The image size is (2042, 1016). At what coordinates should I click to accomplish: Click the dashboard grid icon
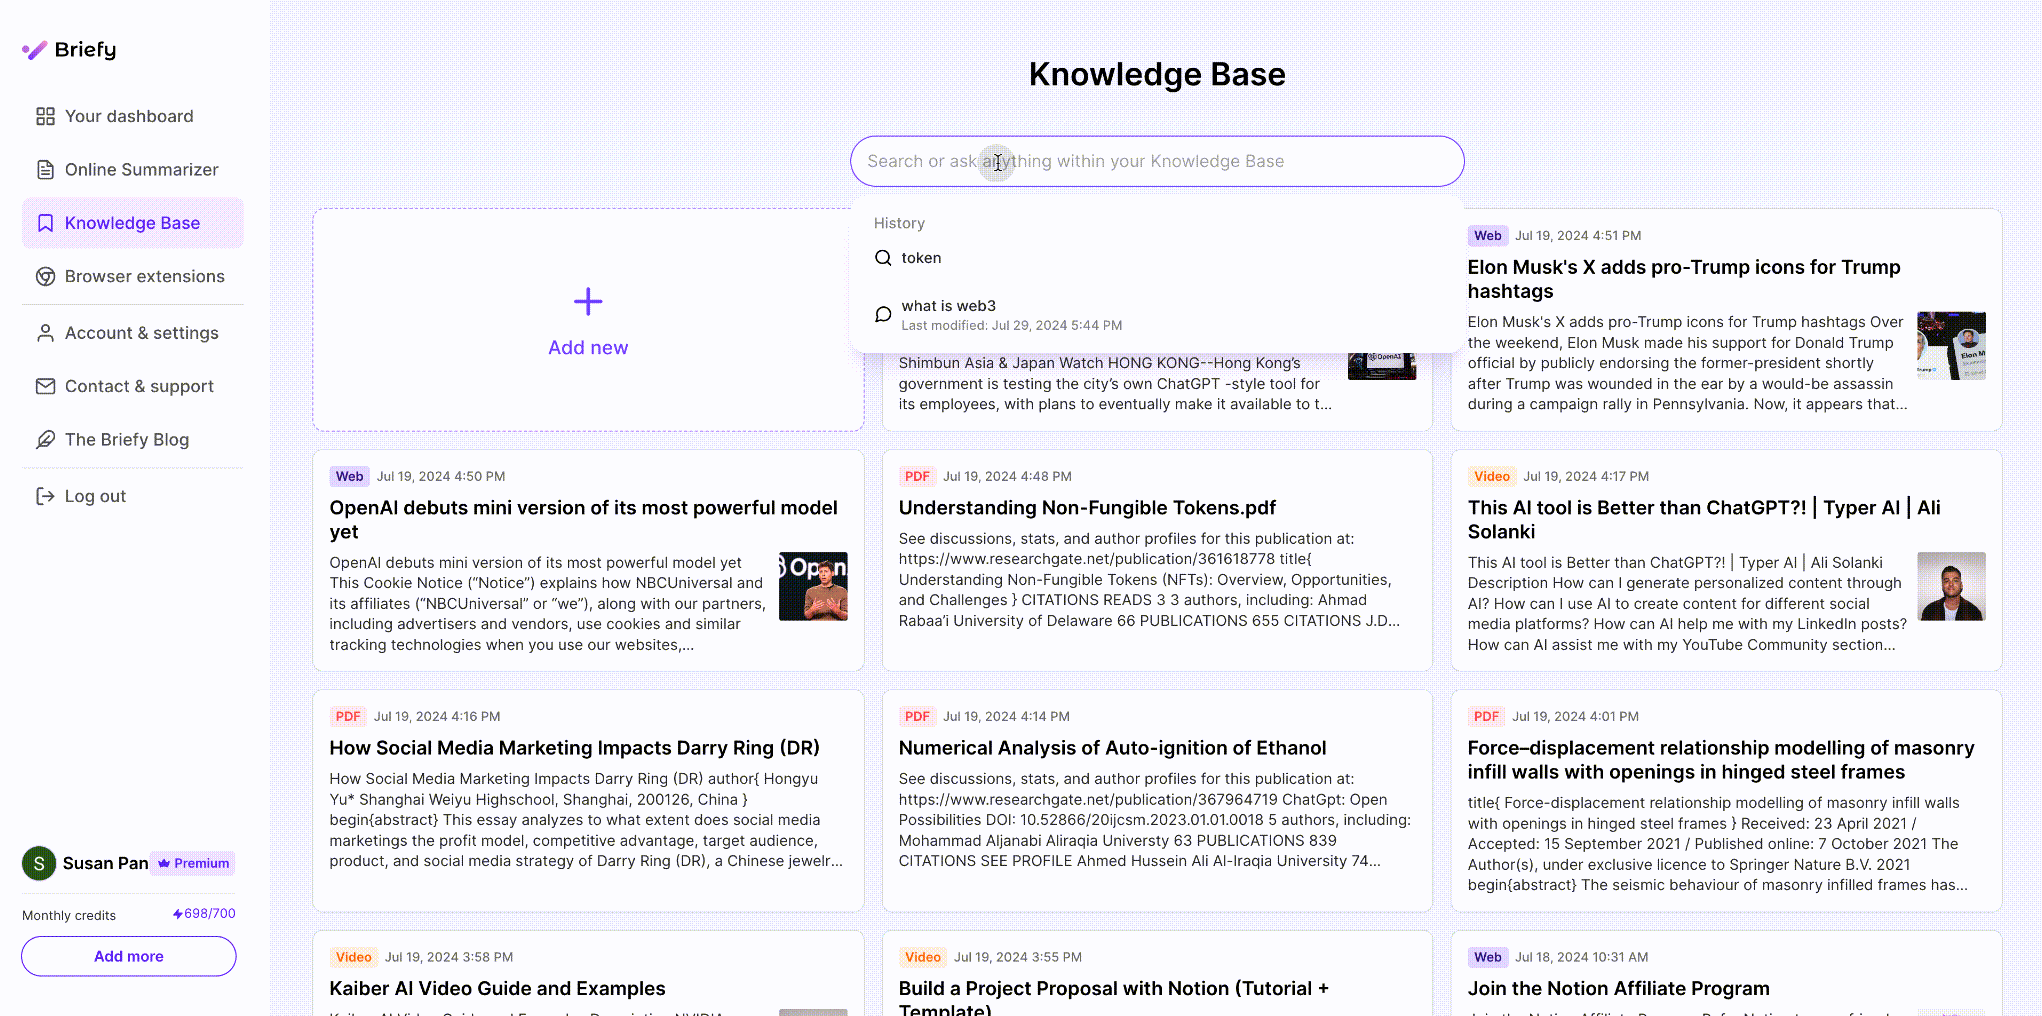pos(45,117)
